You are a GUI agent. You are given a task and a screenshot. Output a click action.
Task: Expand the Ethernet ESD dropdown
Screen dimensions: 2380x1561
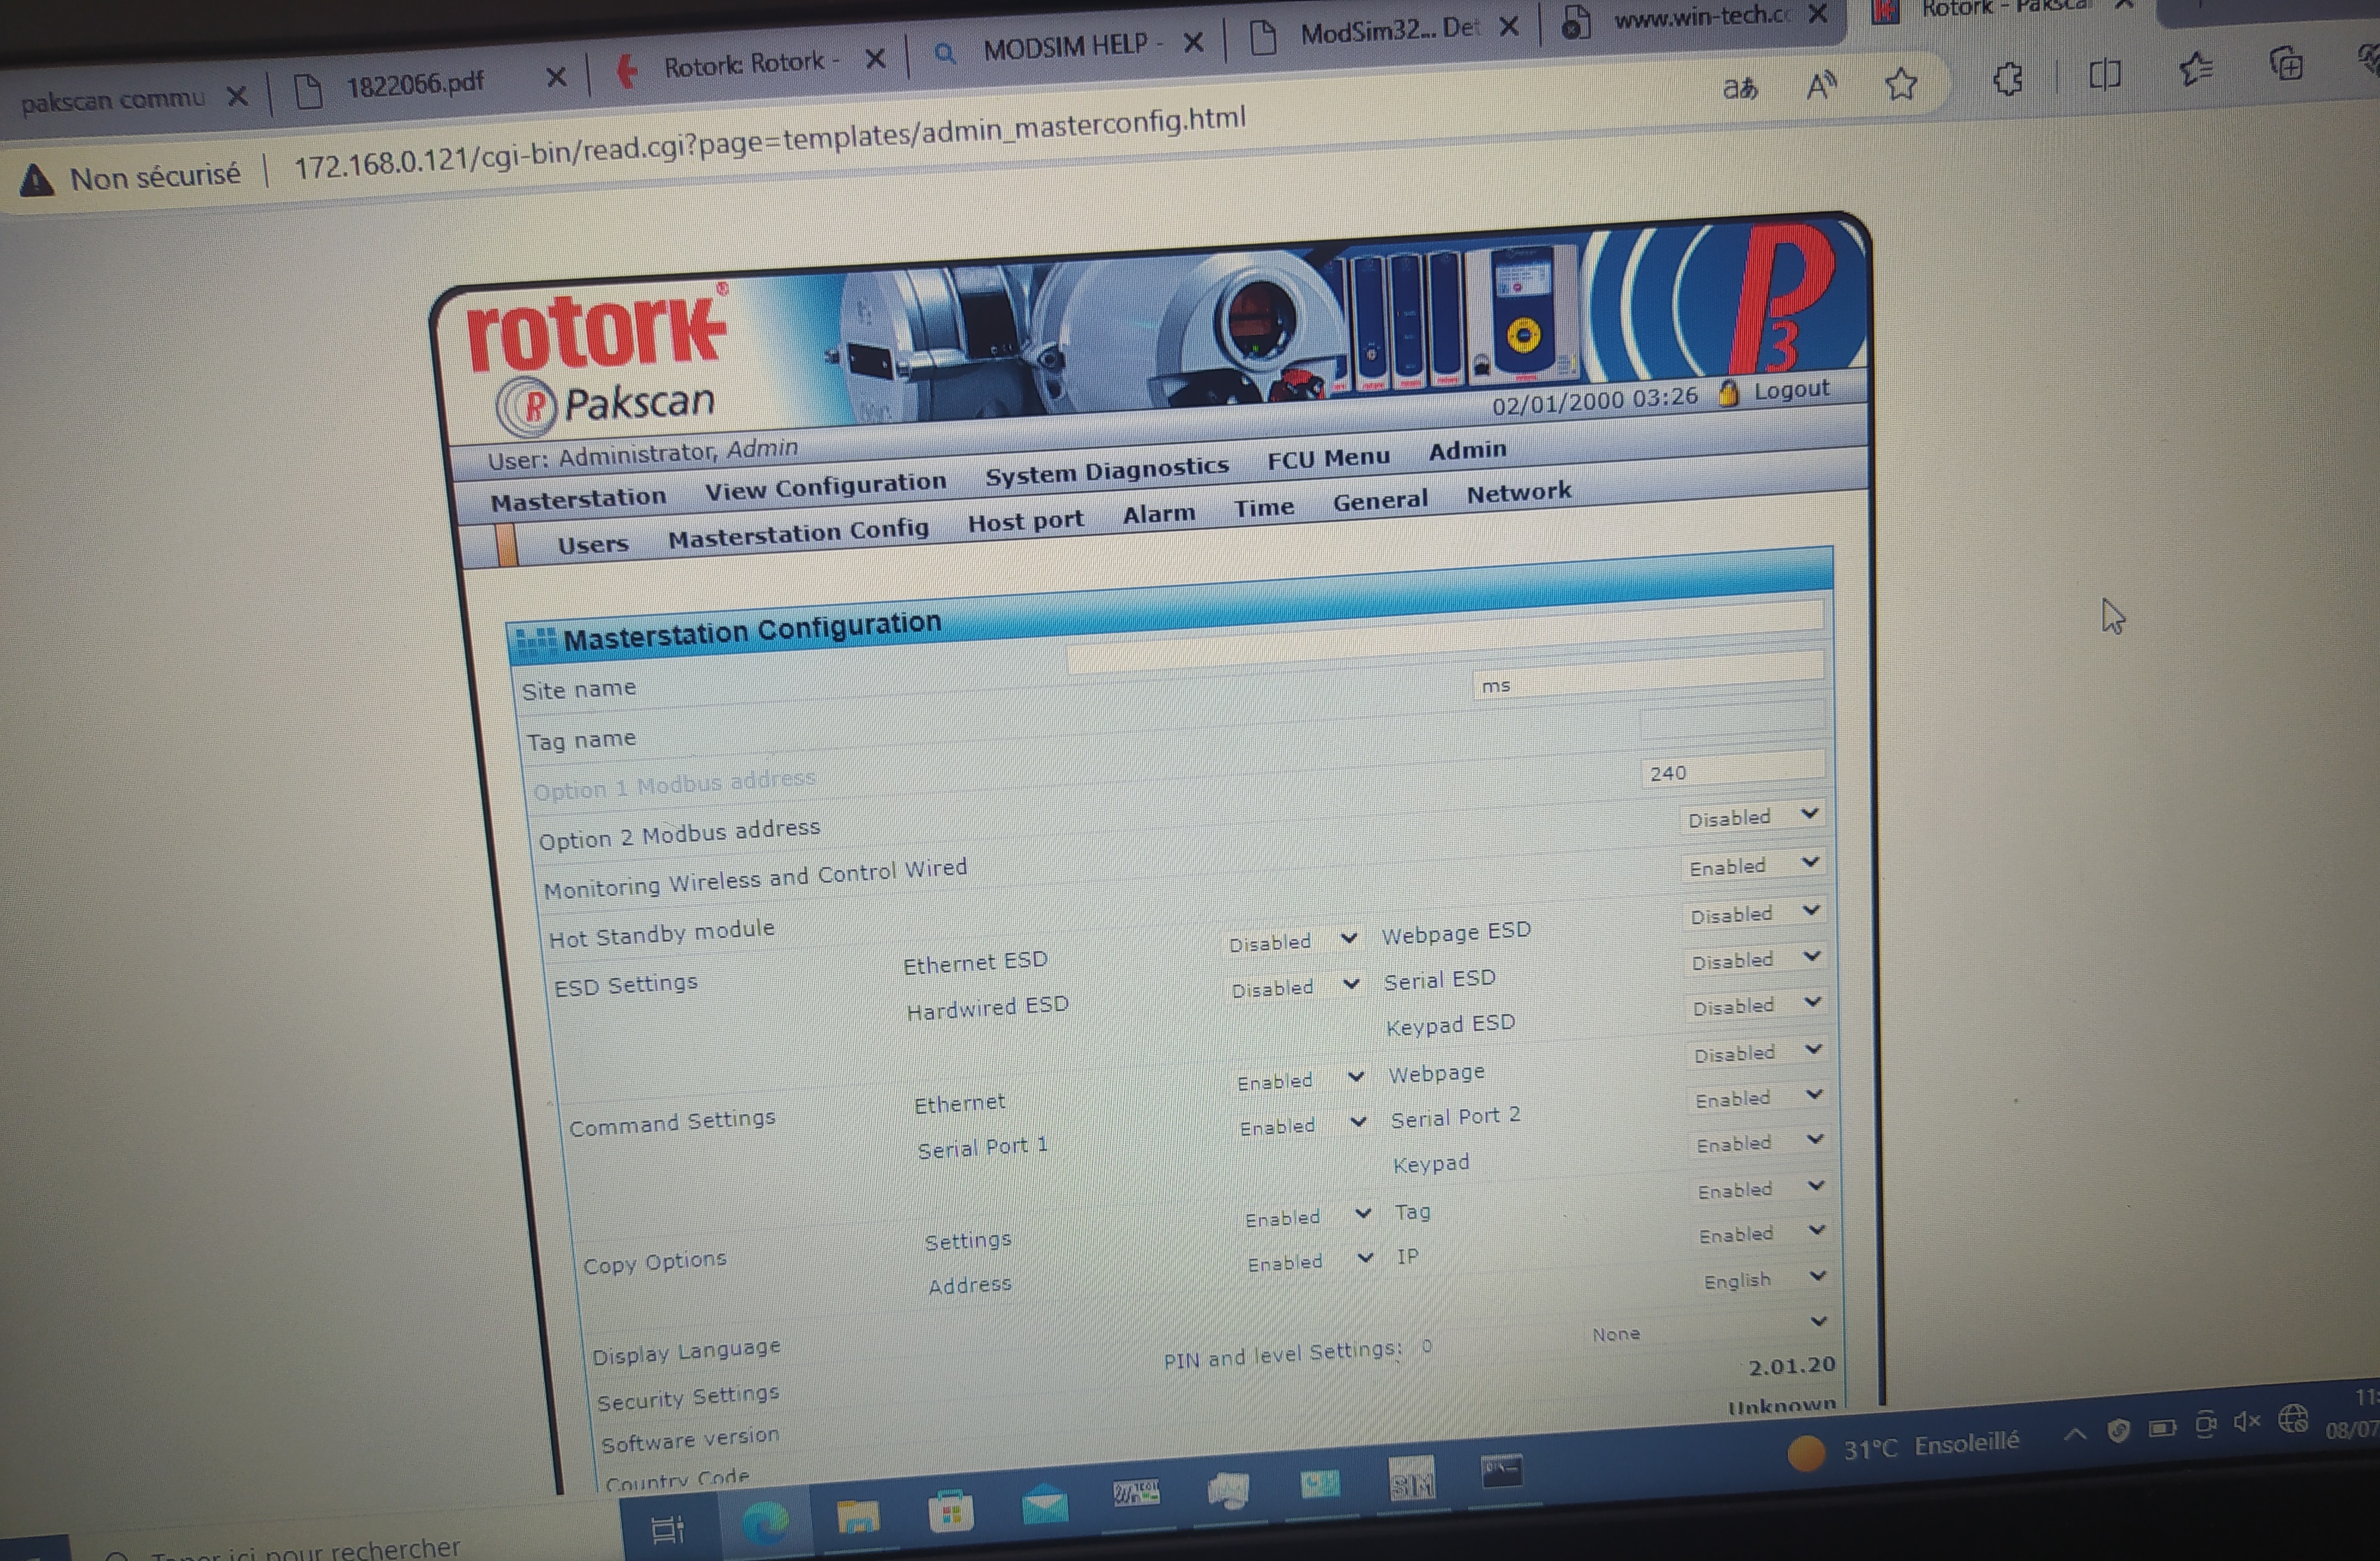click(1291, 941)
